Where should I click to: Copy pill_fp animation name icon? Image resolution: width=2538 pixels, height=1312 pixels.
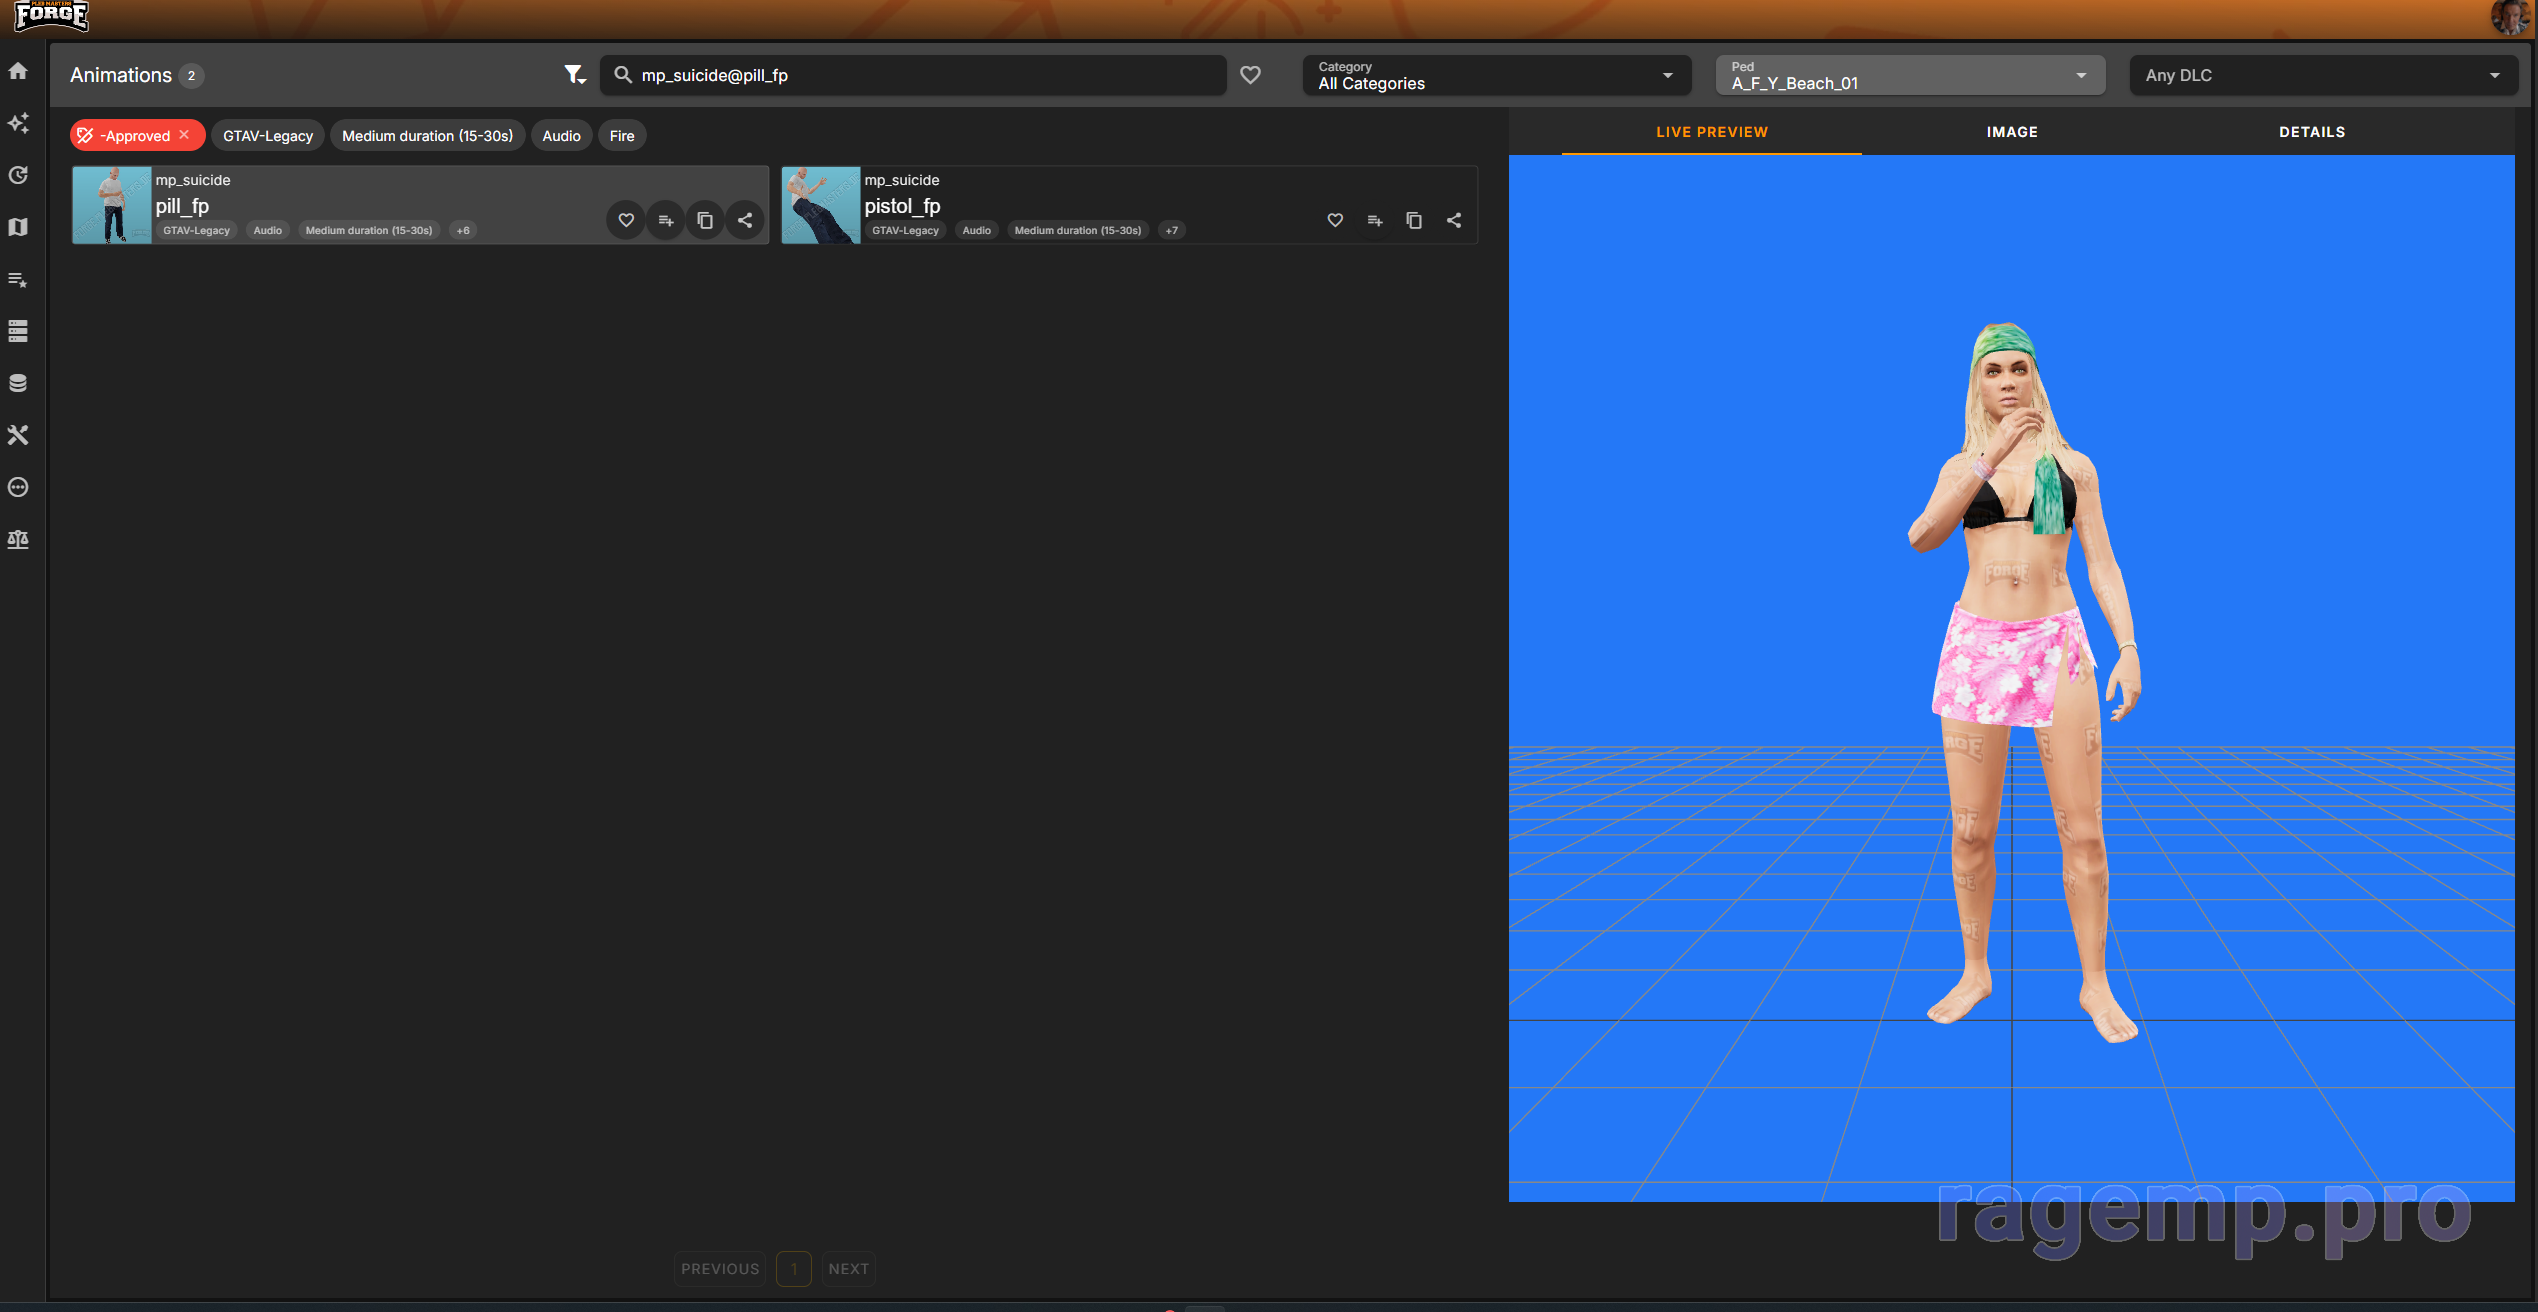pyautogui.click(x=705, y=220)
